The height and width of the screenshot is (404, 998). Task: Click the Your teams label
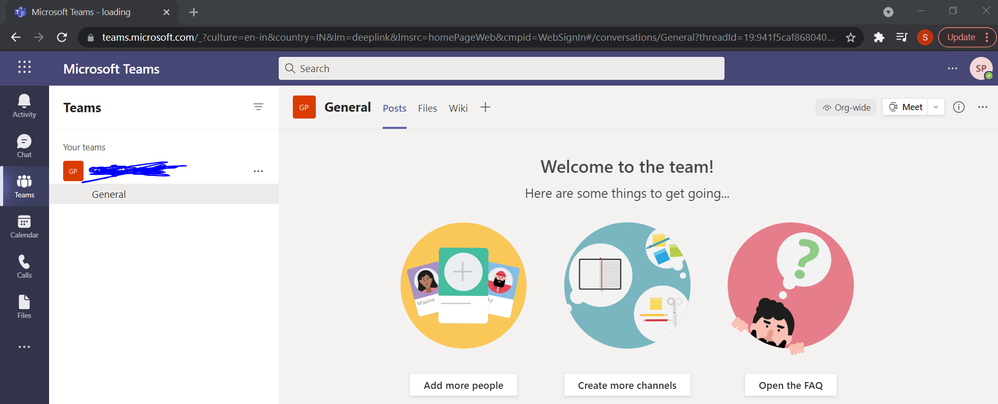84,147
